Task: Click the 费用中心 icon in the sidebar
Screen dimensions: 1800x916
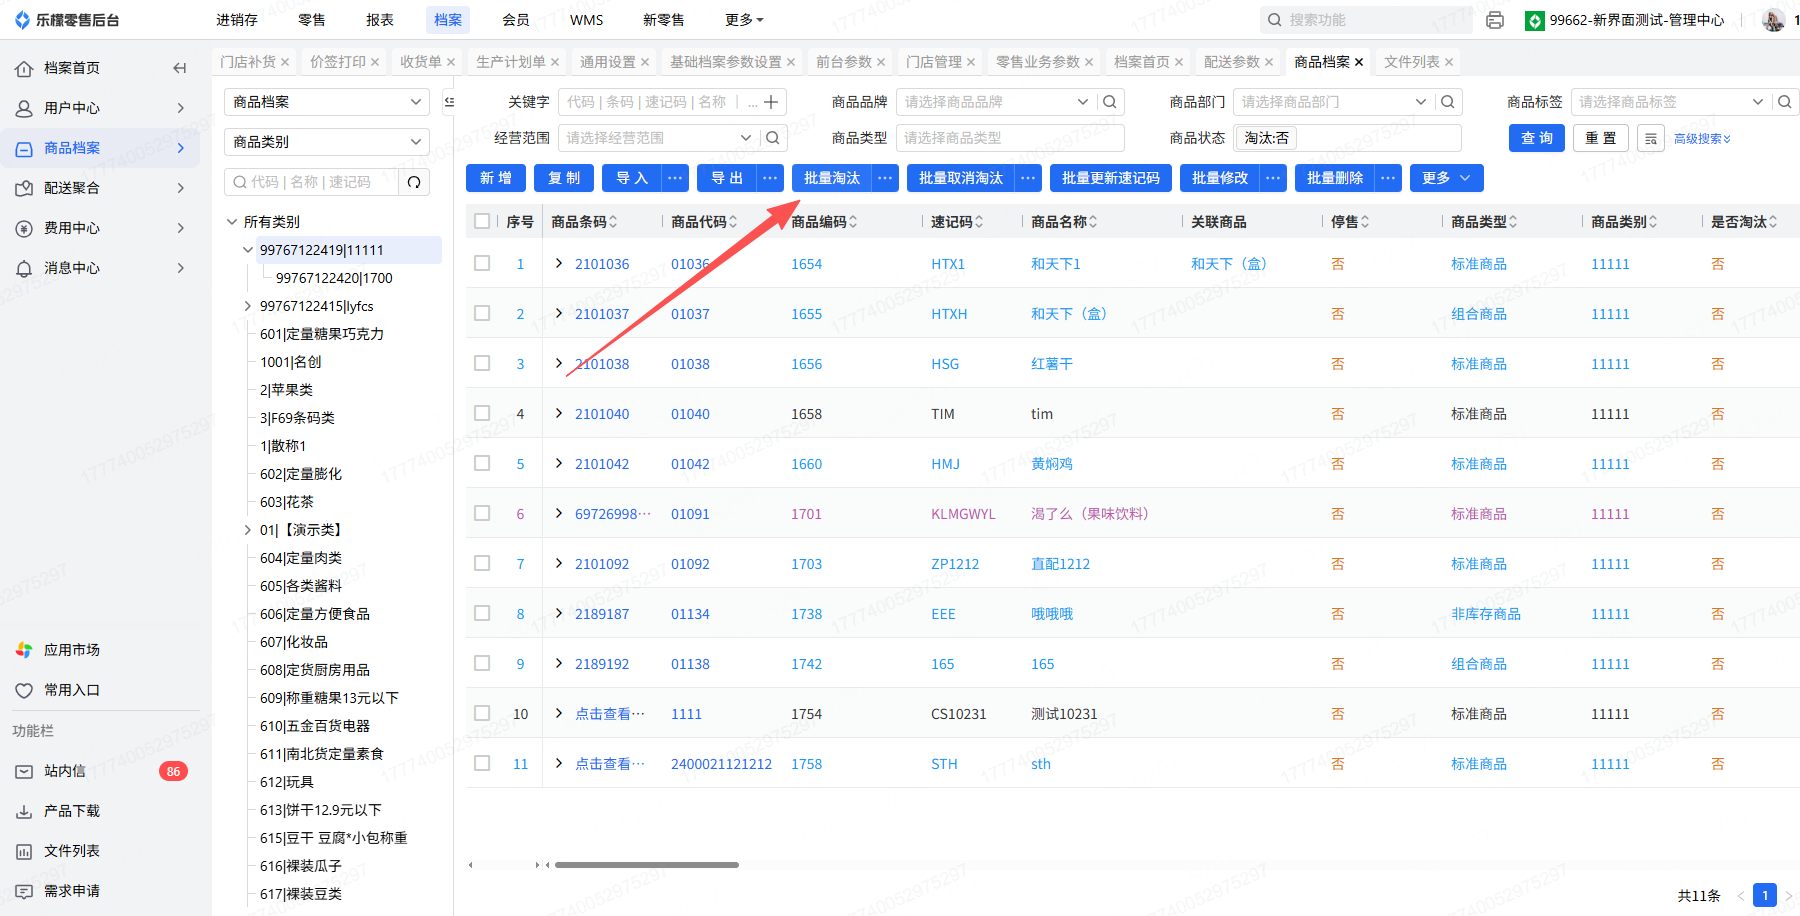Action: click(x=24, y=228)
